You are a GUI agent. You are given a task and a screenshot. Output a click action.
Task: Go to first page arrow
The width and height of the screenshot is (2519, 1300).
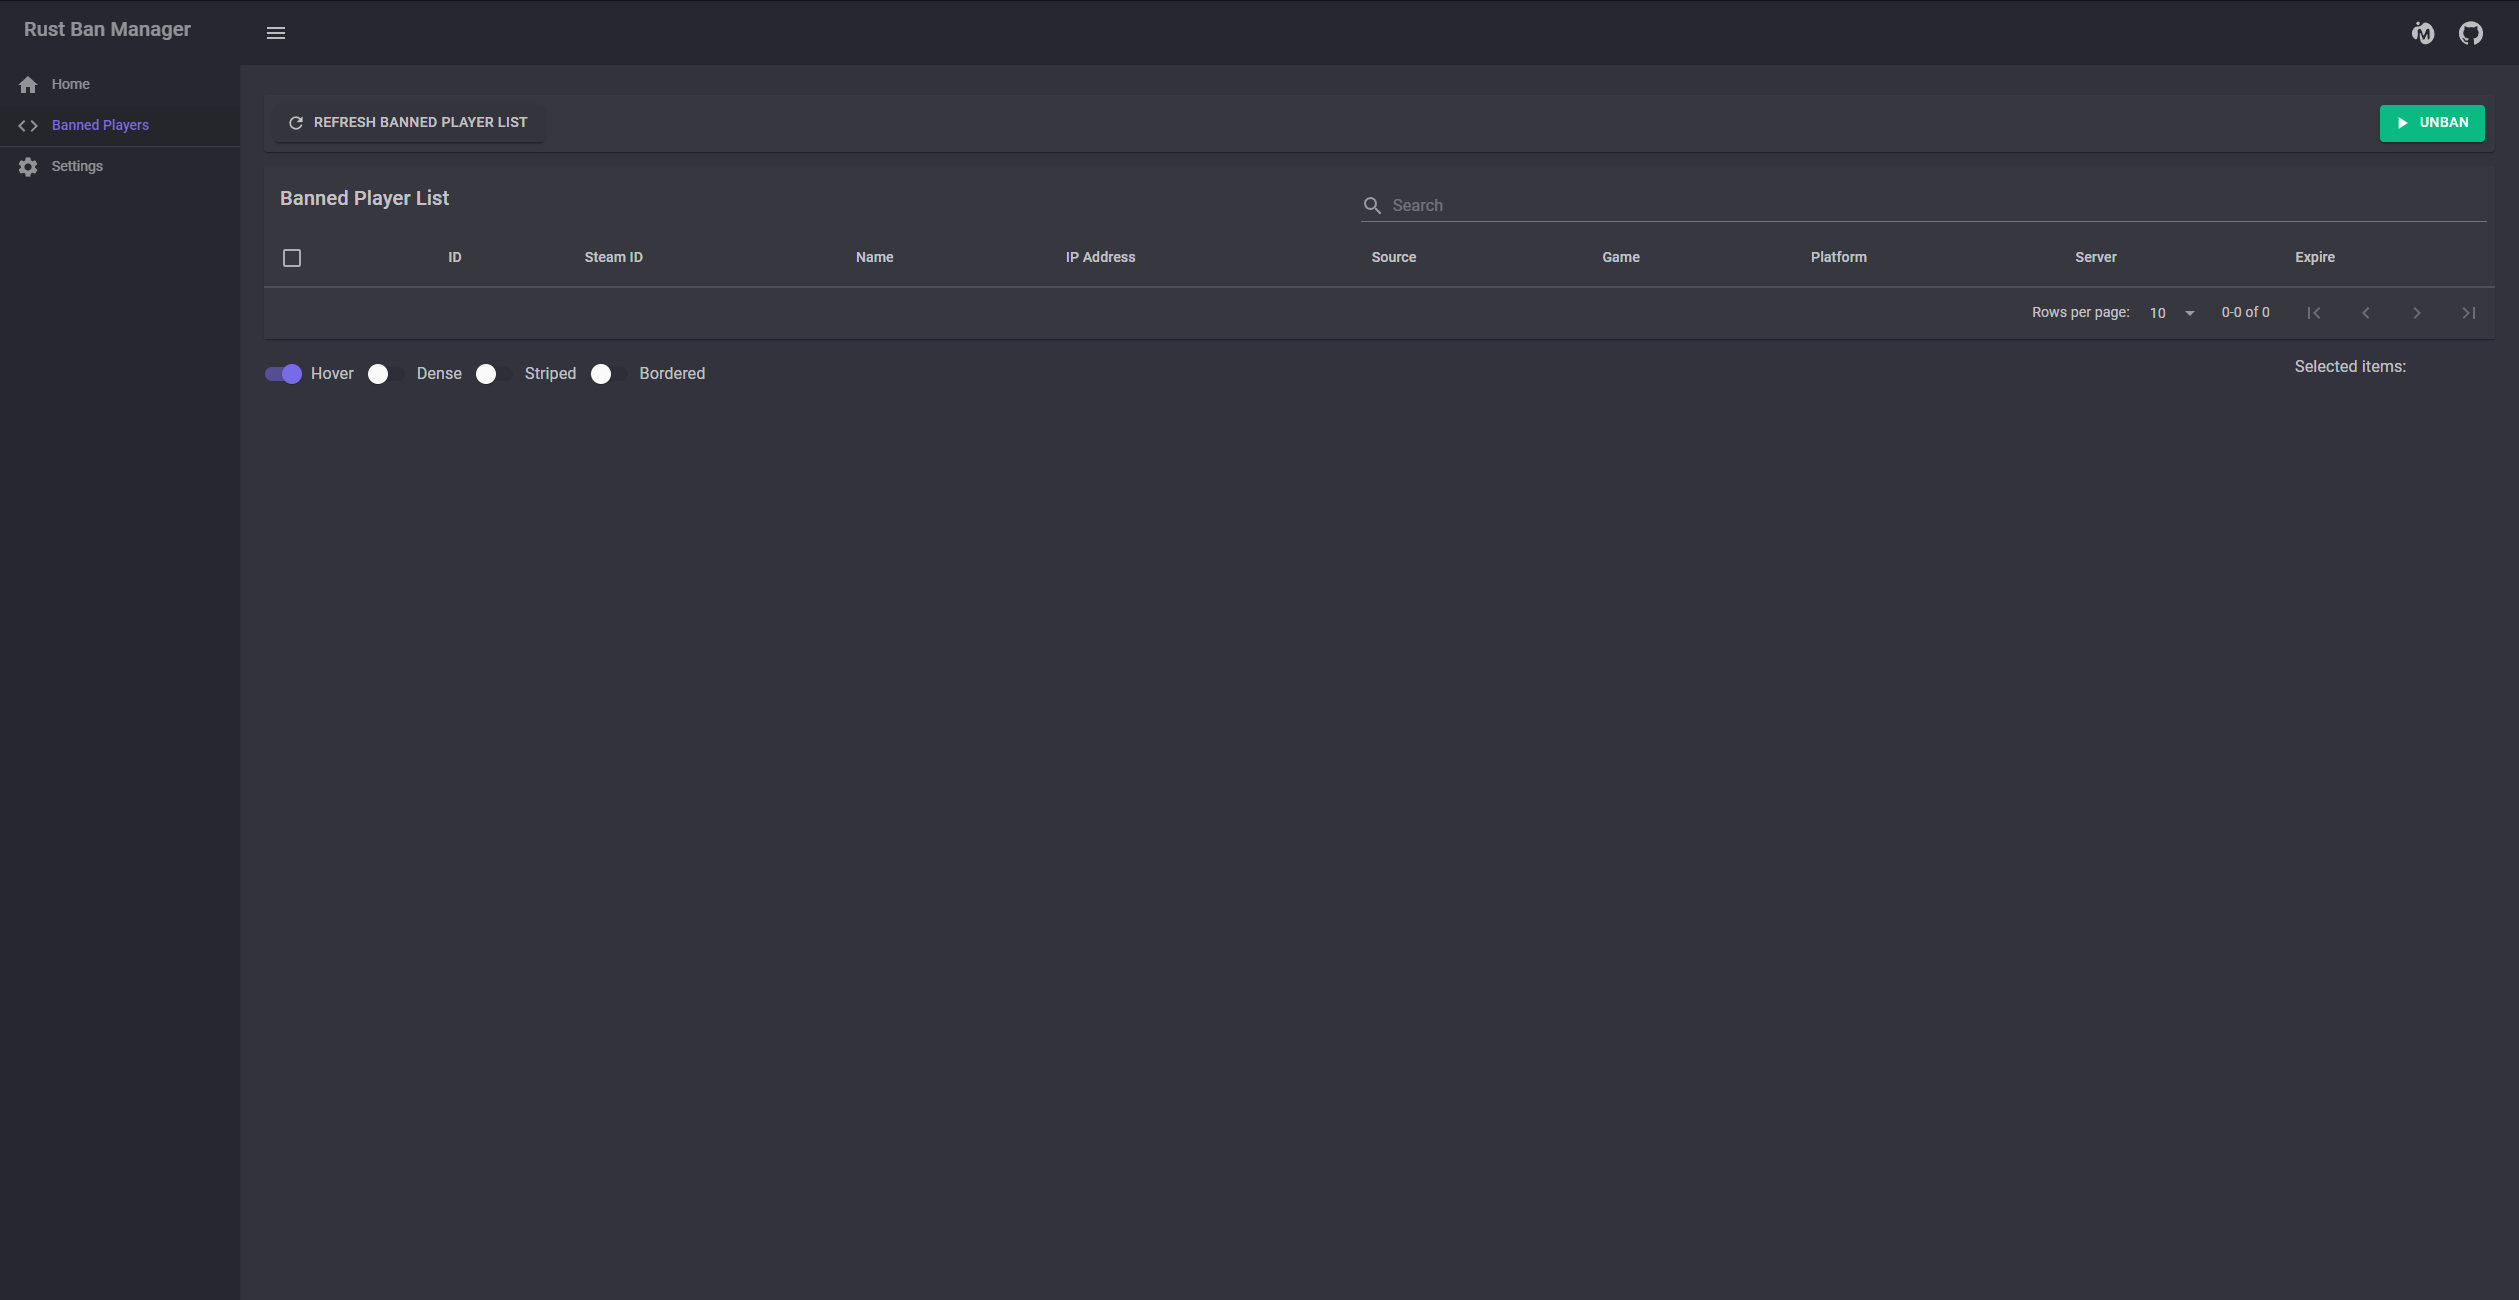[2314, 313]
